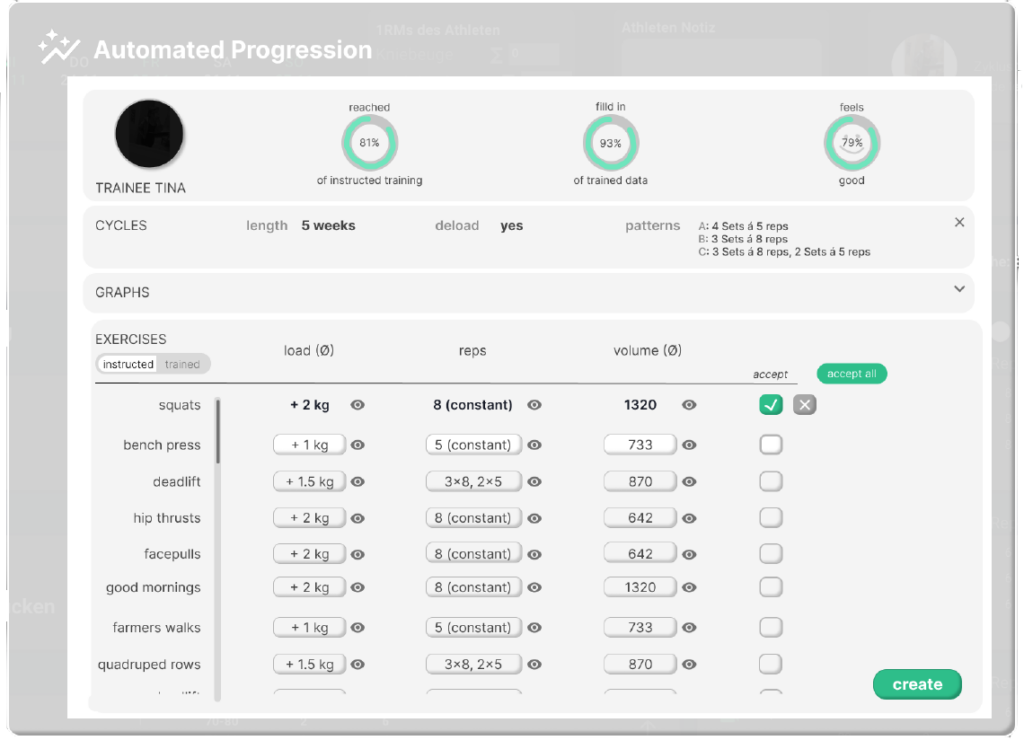The height and width of the screenshot is (749, 1024).
Task: Expand the GRAPHS section chevron
Action: pos(959,290)
